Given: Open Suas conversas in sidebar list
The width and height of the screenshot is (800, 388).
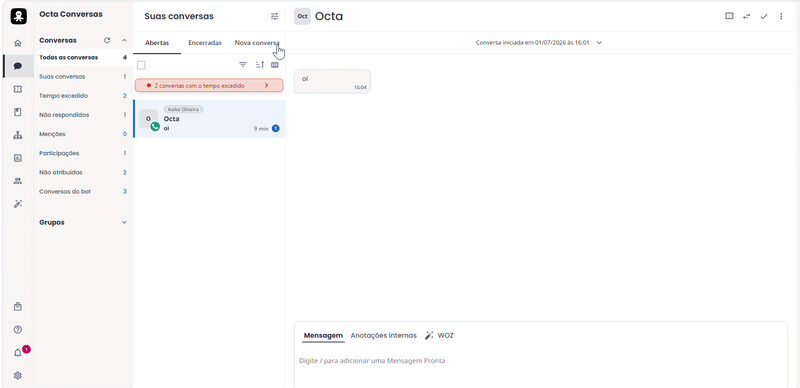Looking at the screenshot, I should pyautogui.click(x=83, y=77).
